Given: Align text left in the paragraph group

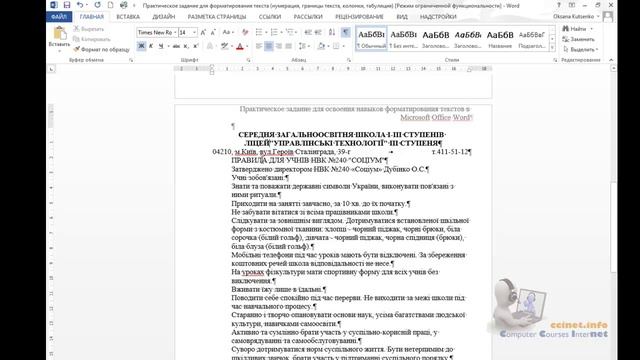Looking at the screenshot, I should [259, 46].
